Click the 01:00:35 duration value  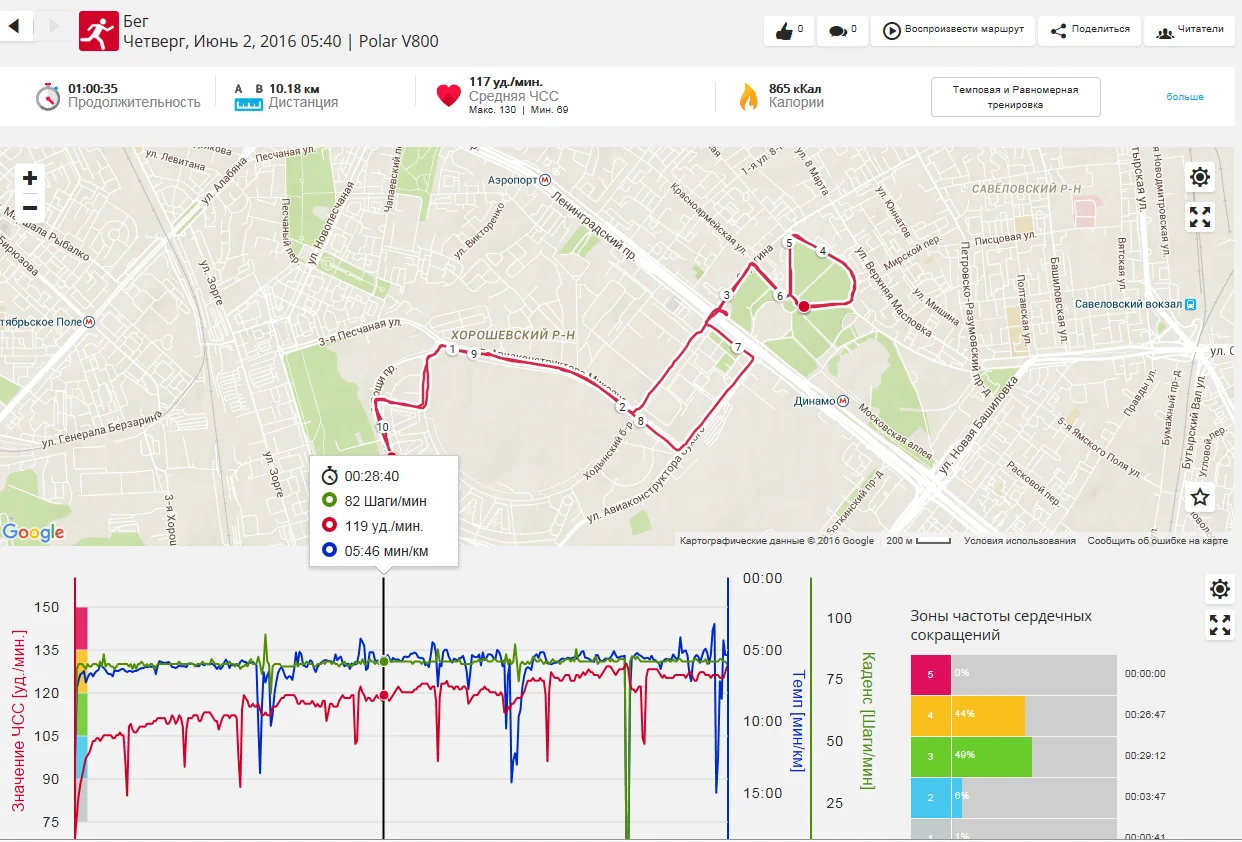point(93,89)
